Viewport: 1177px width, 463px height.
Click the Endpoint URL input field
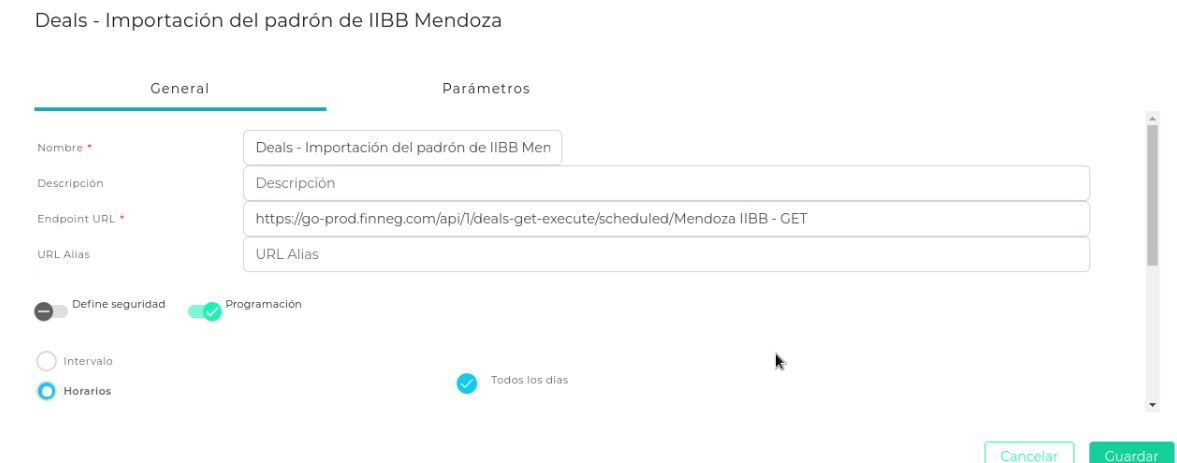coord(665,219)
